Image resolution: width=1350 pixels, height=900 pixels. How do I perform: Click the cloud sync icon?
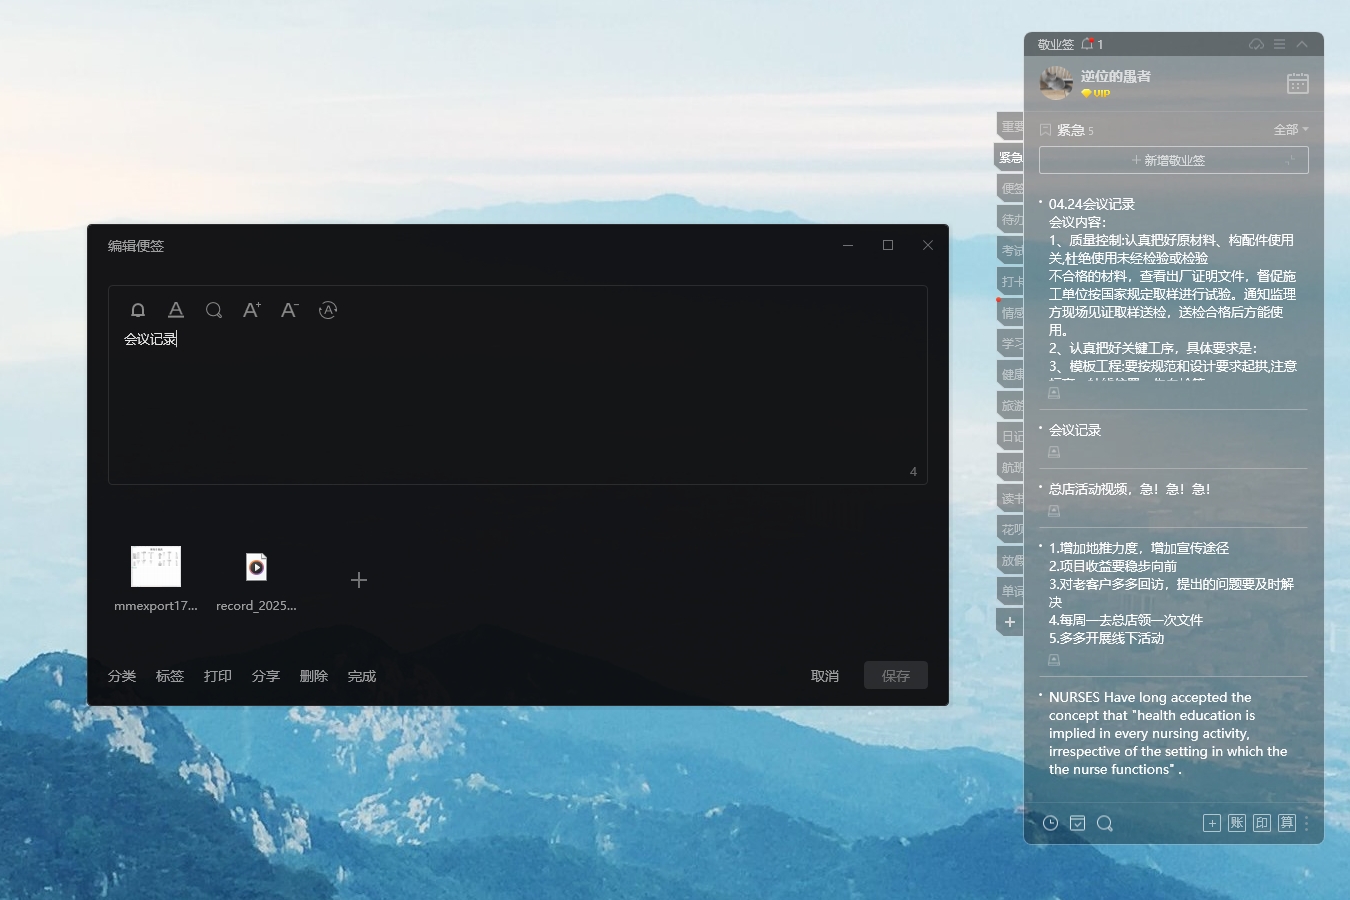pyautogui.click(x=1257, y=44)
